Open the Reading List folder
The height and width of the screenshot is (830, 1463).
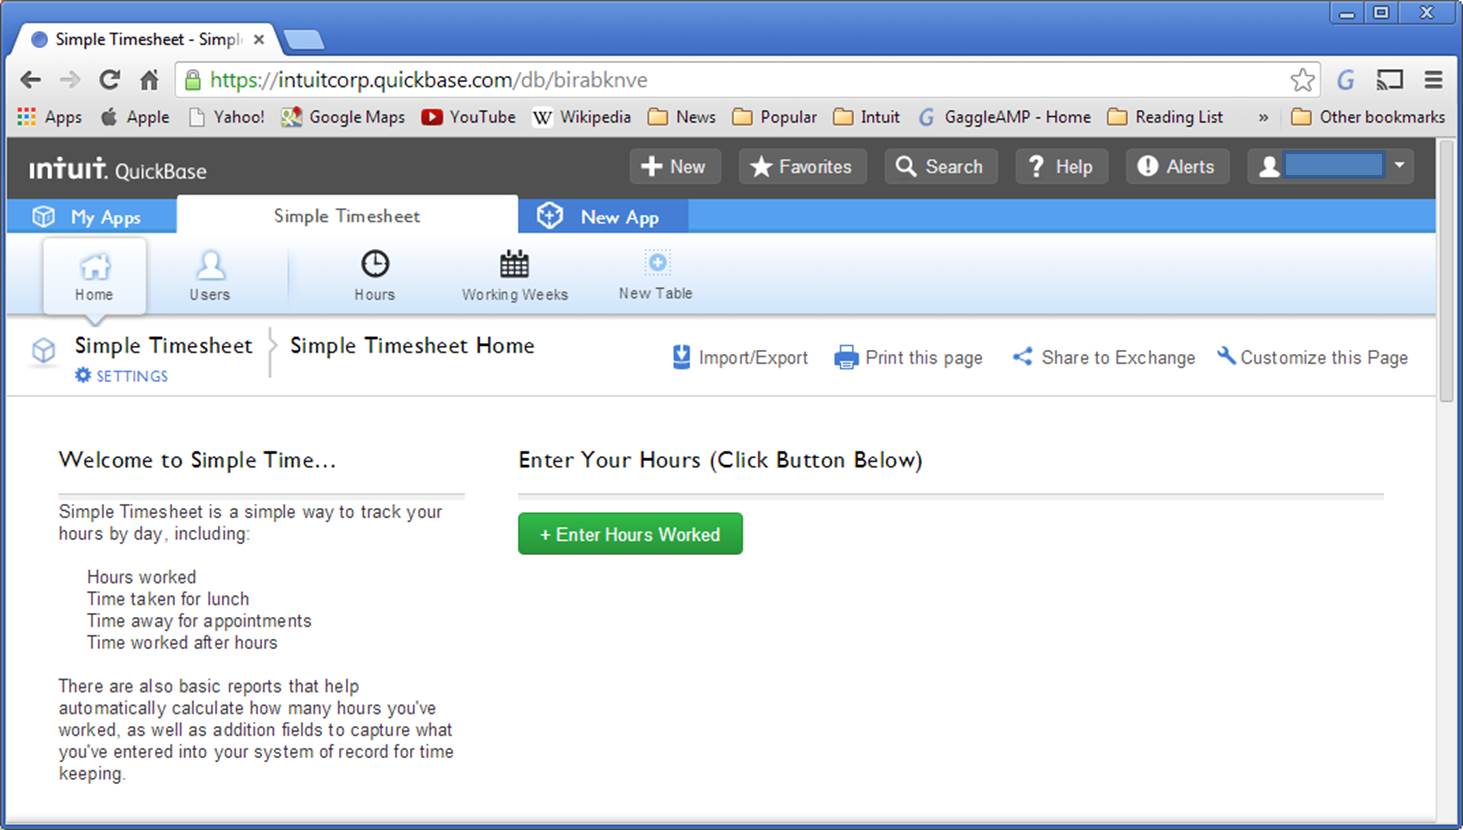(1165, 117)
